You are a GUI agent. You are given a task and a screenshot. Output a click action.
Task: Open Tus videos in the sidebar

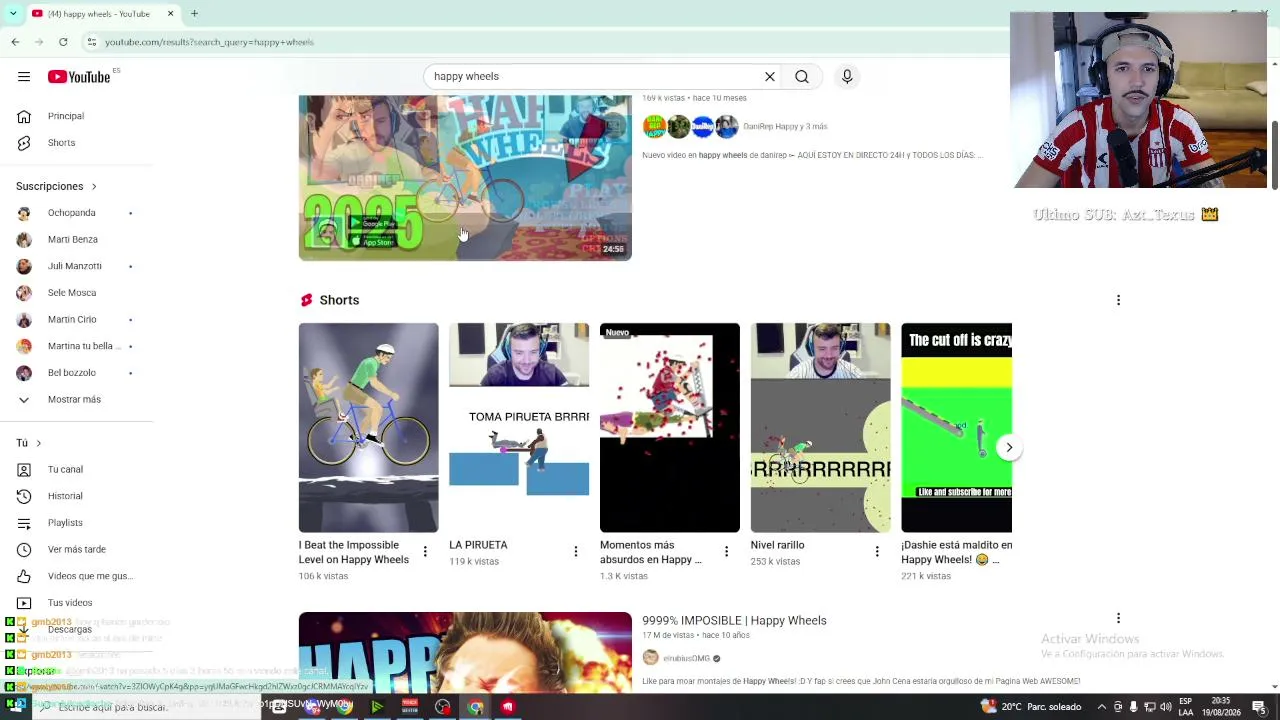[x=70, y=603]
